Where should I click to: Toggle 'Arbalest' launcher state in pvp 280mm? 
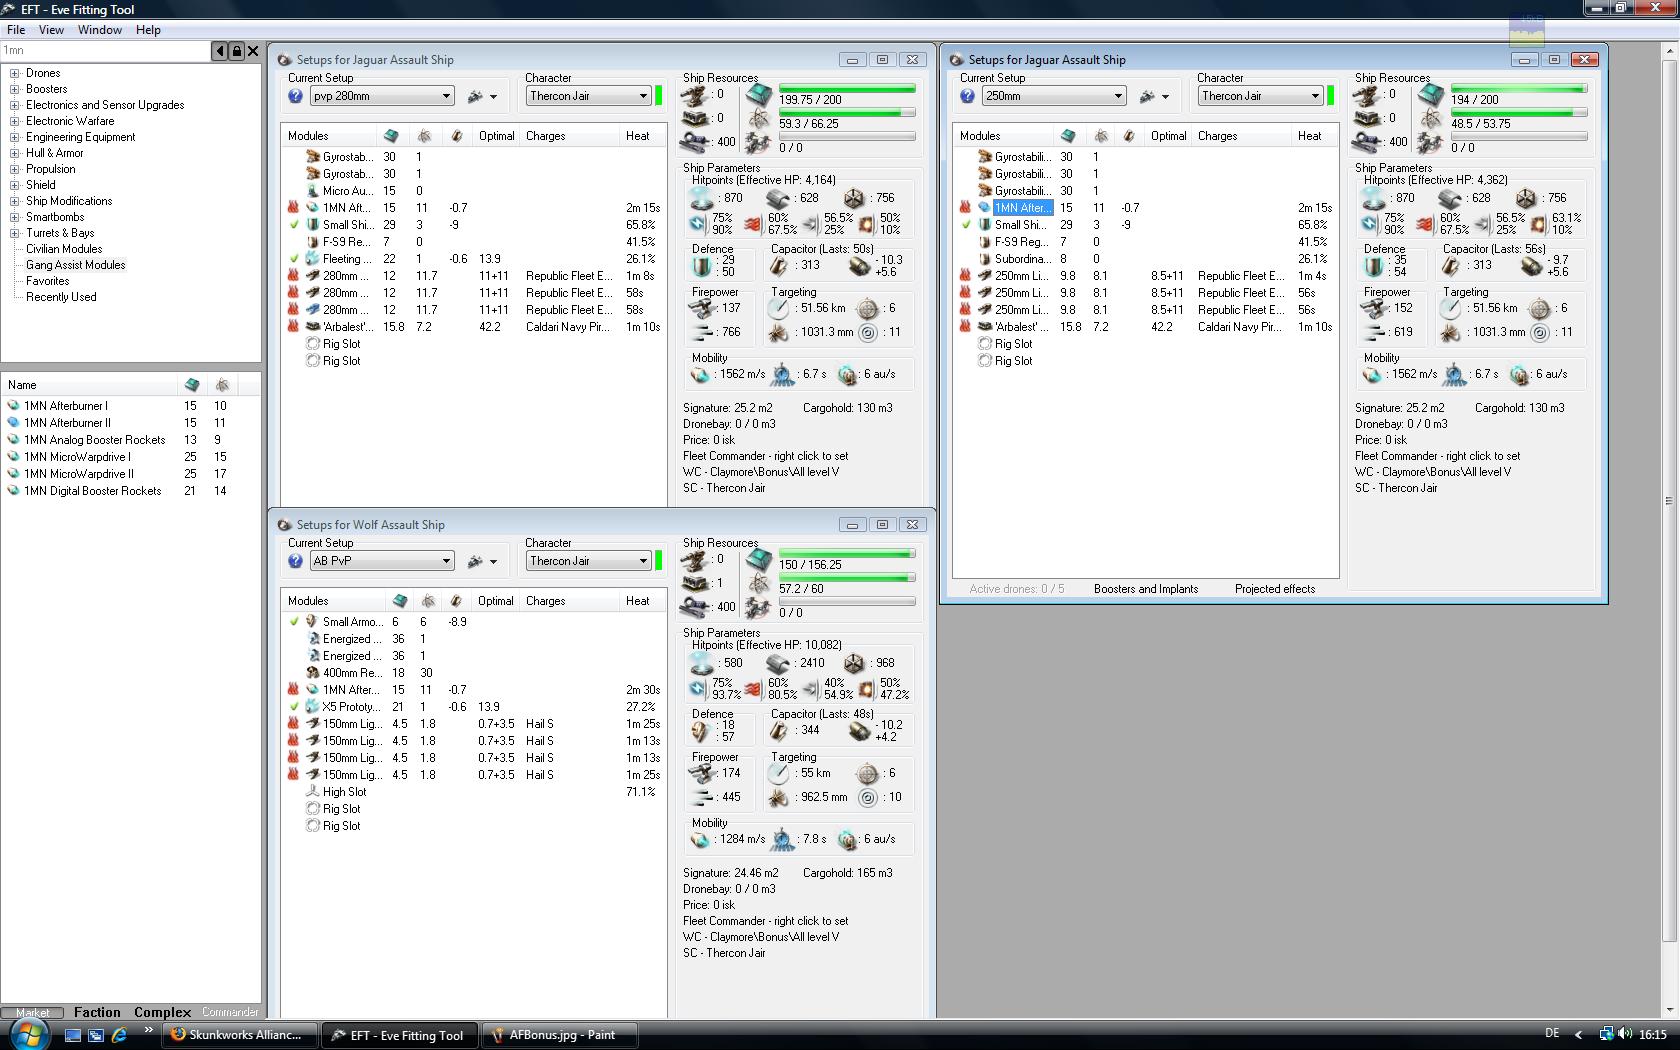[x=293, y=327]
